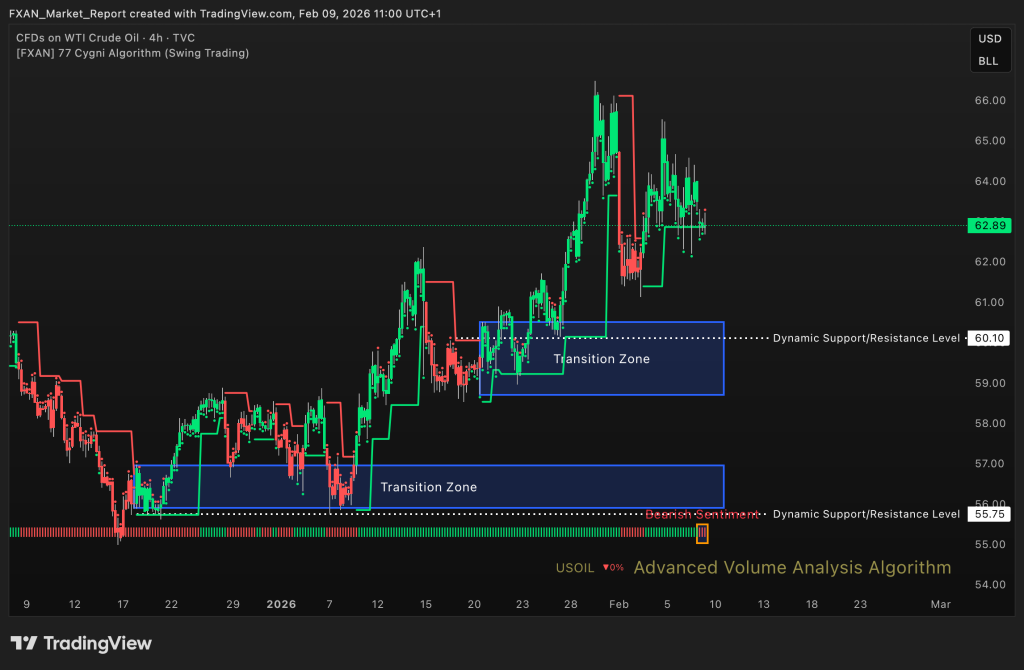Click the USD currency label
Screen dimensions: 1024x670
click(x=988, y=39)
